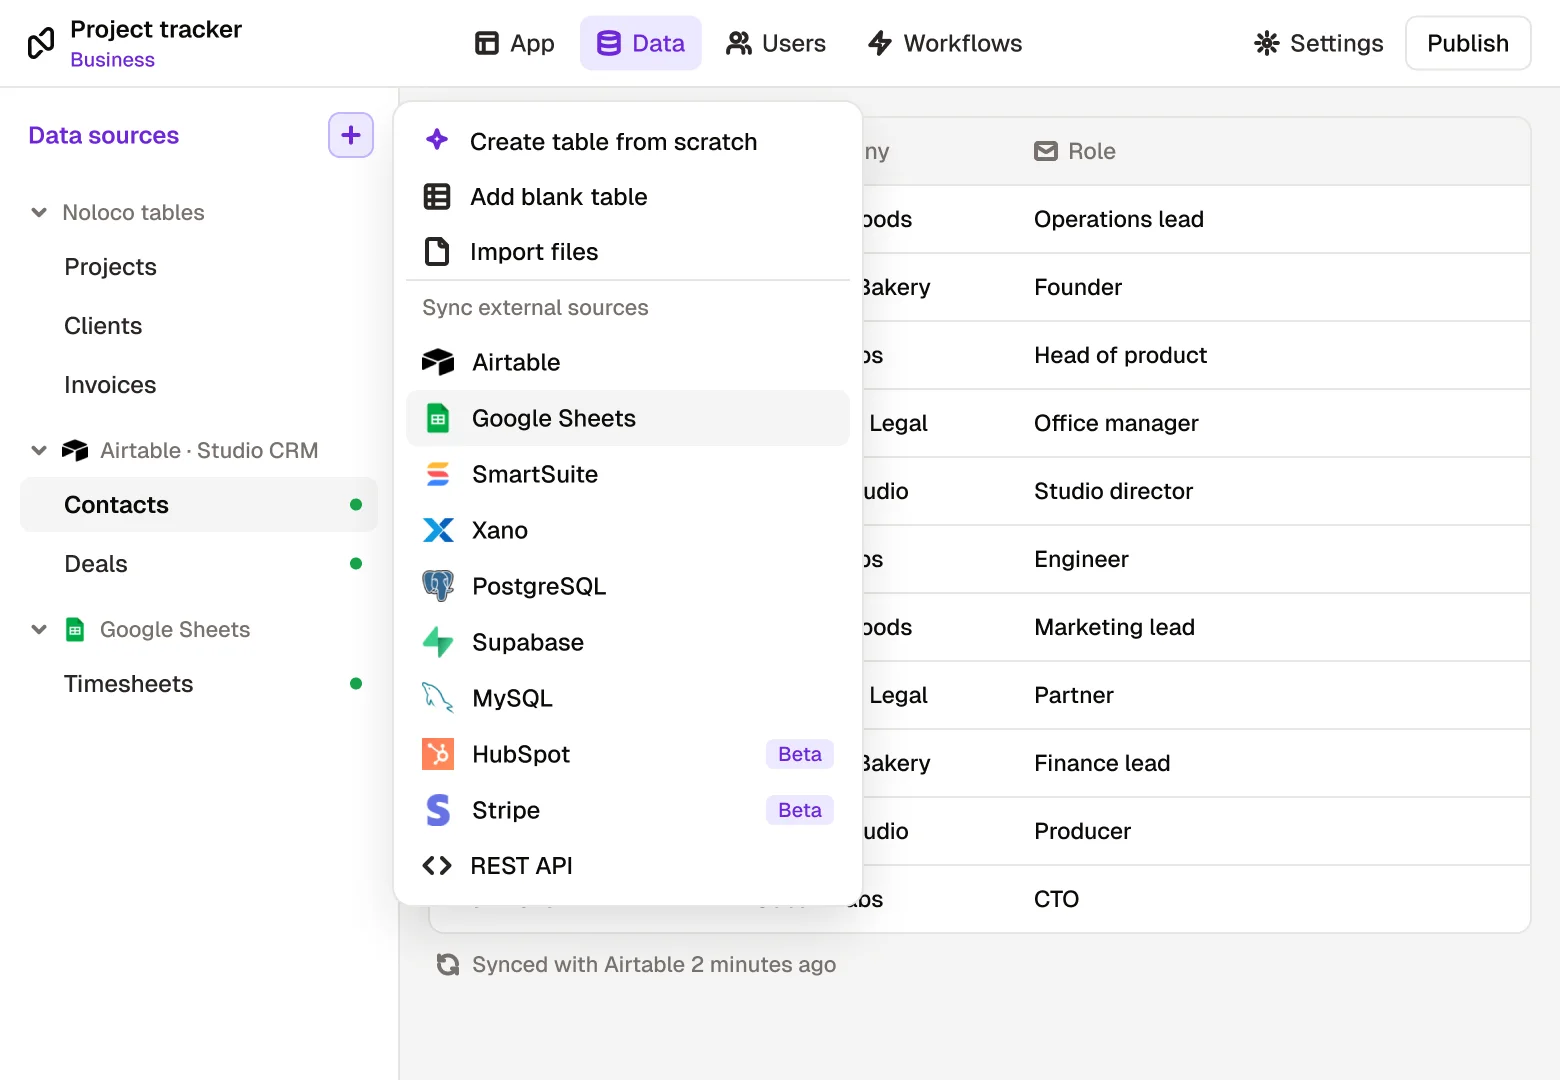Collapse the Noloco tables group
This screenshot has width=1560, height=1080.
pyautogui.click(x=39, y=212)
